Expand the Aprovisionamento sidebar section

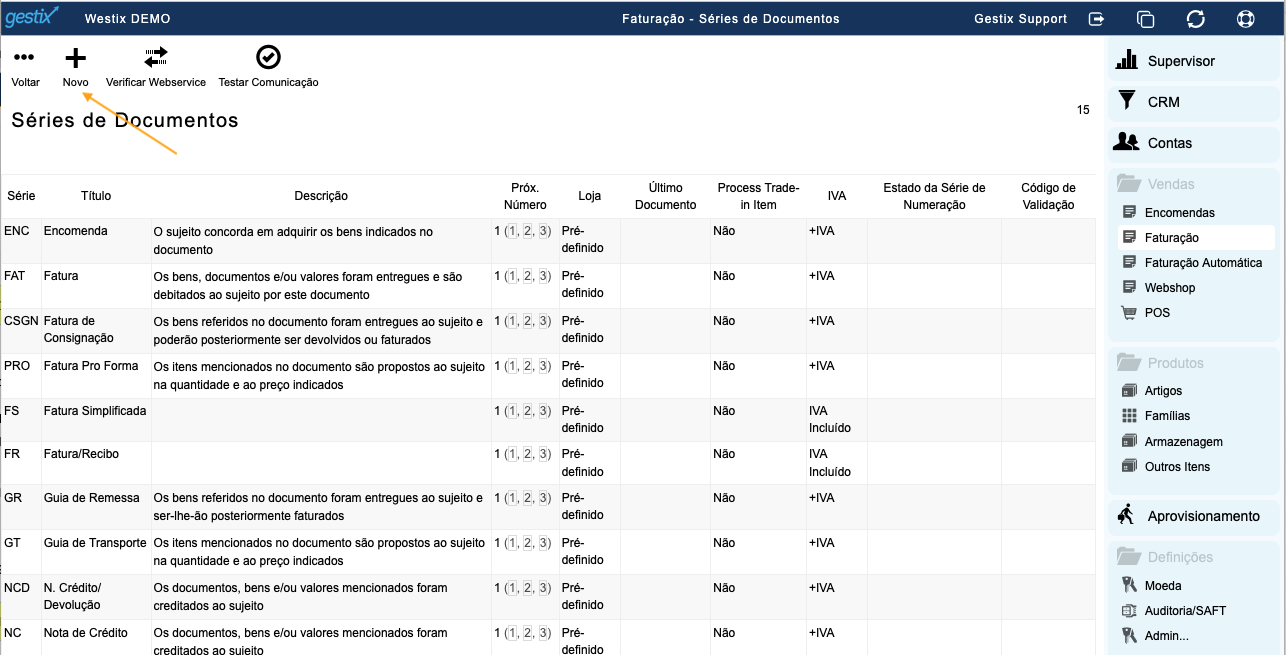pos(1203,516)
